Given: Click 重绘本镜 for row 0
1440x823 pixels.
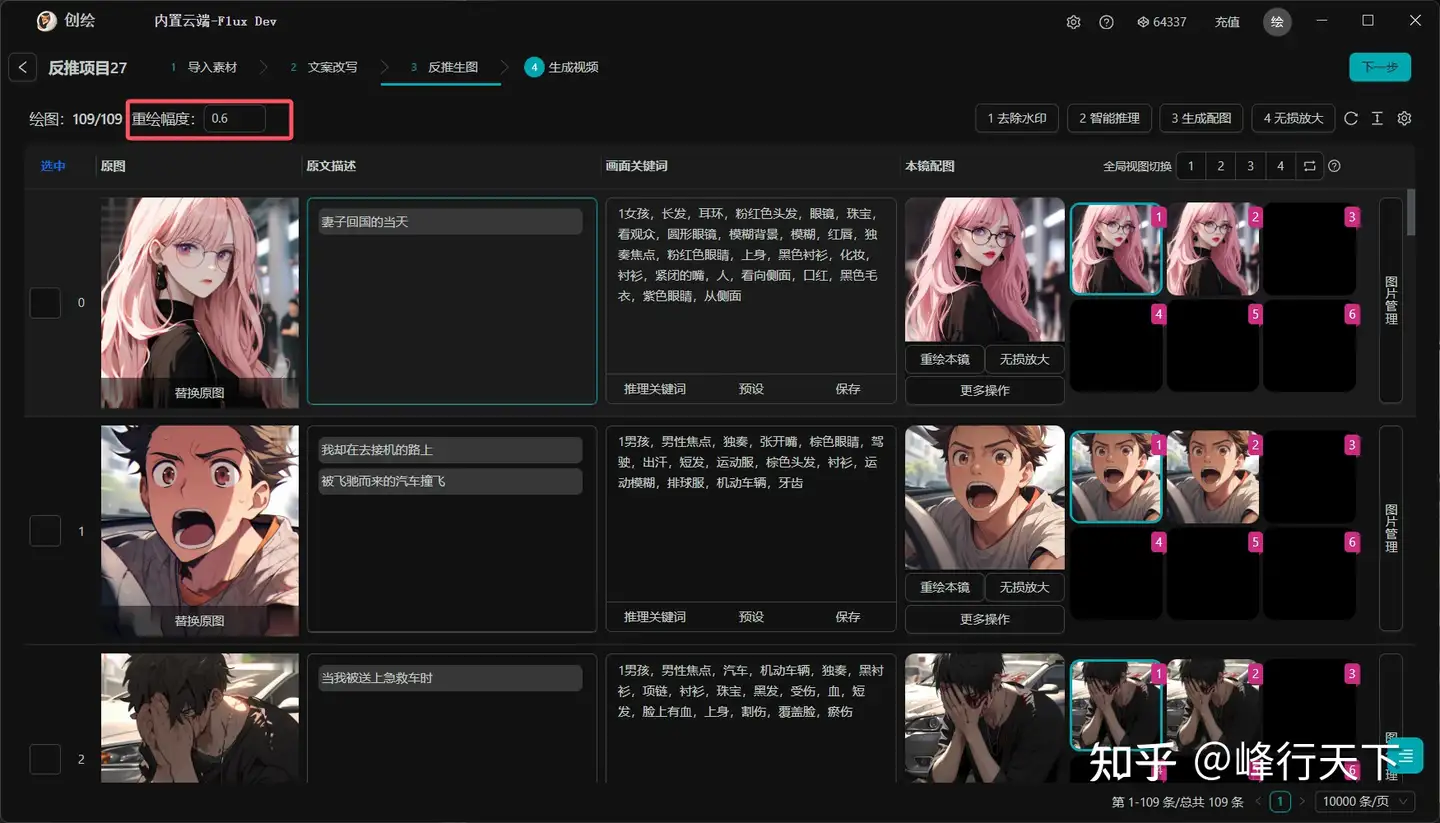Looking at the screenshot, I should pos(945,359).
